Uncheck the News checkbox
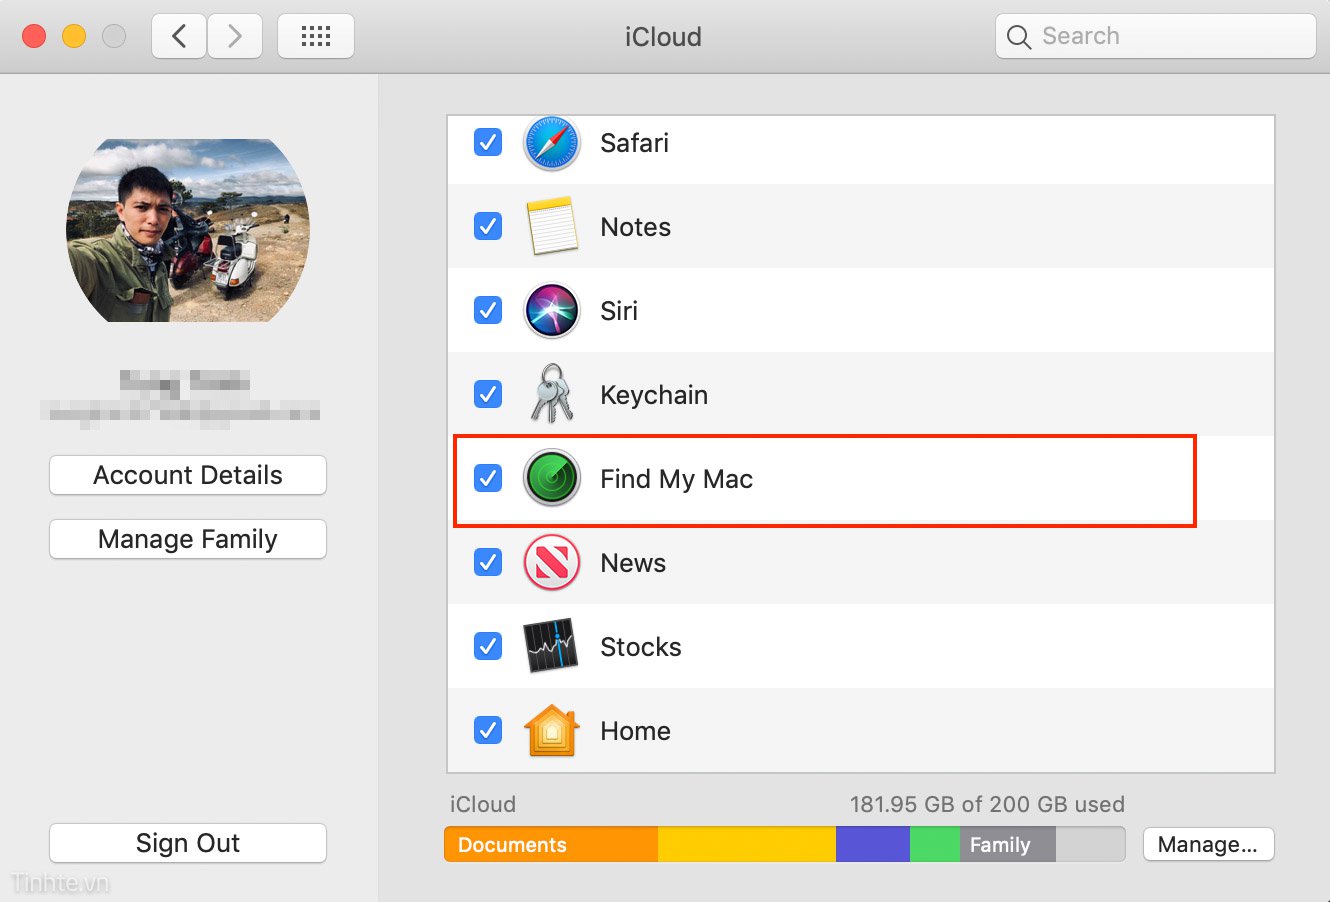This screenshot has height=902, width=1330. coord(488,562)
